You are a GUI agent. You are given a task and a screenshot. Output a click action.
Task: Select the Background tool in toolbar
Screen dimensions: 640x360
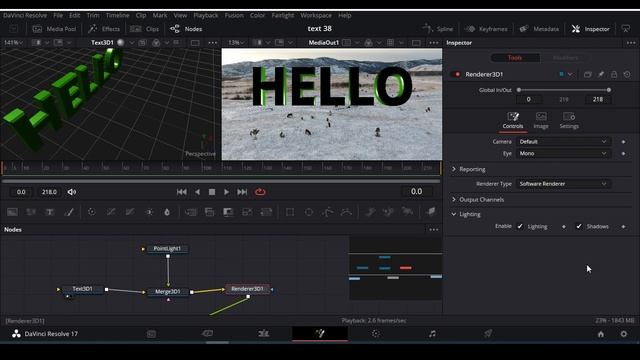(x=12, y=212)
